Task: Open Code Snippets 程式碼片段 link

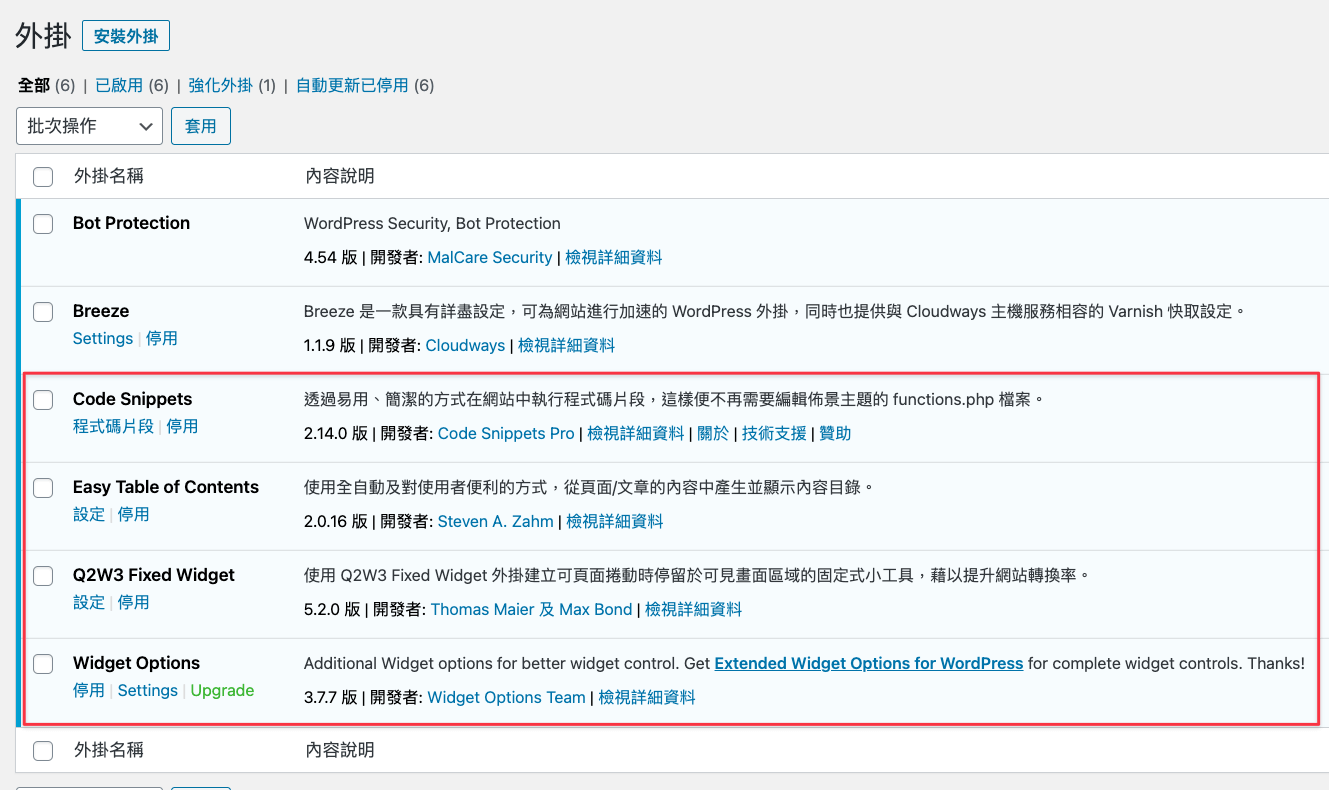Action: pos(113,426)
